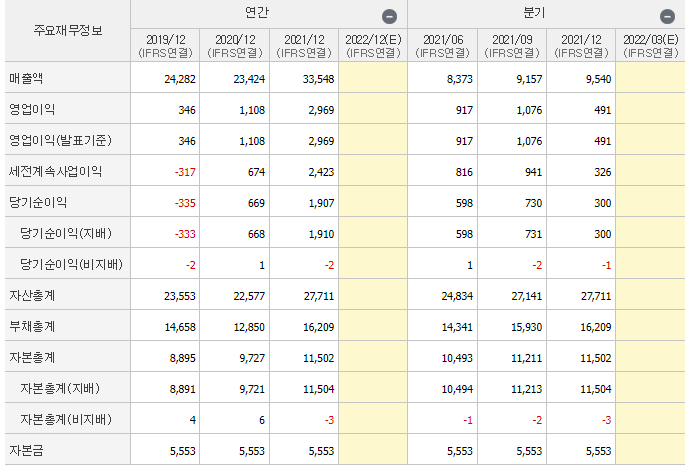This screenshot has height=465, width=692.
Task: Click the 24,834 total assets value
Action: coord(457,296)
